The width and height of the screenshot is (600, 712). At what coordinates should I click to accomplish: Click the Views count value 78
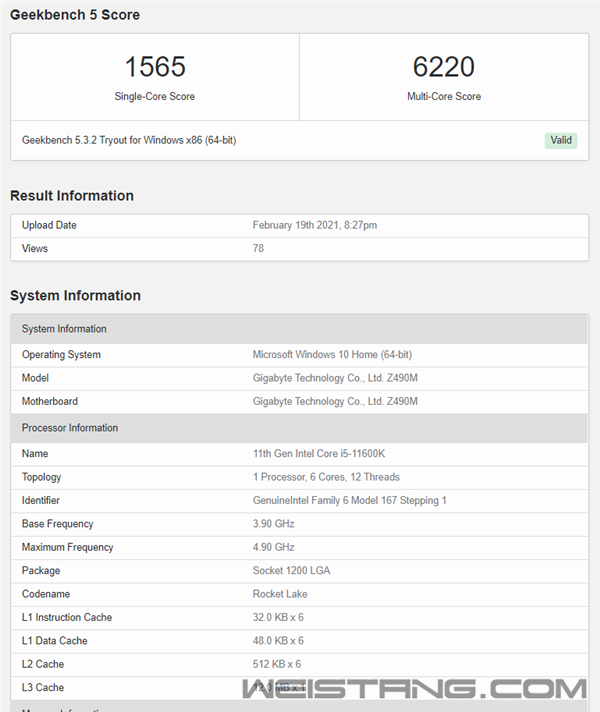coord(258,248)
